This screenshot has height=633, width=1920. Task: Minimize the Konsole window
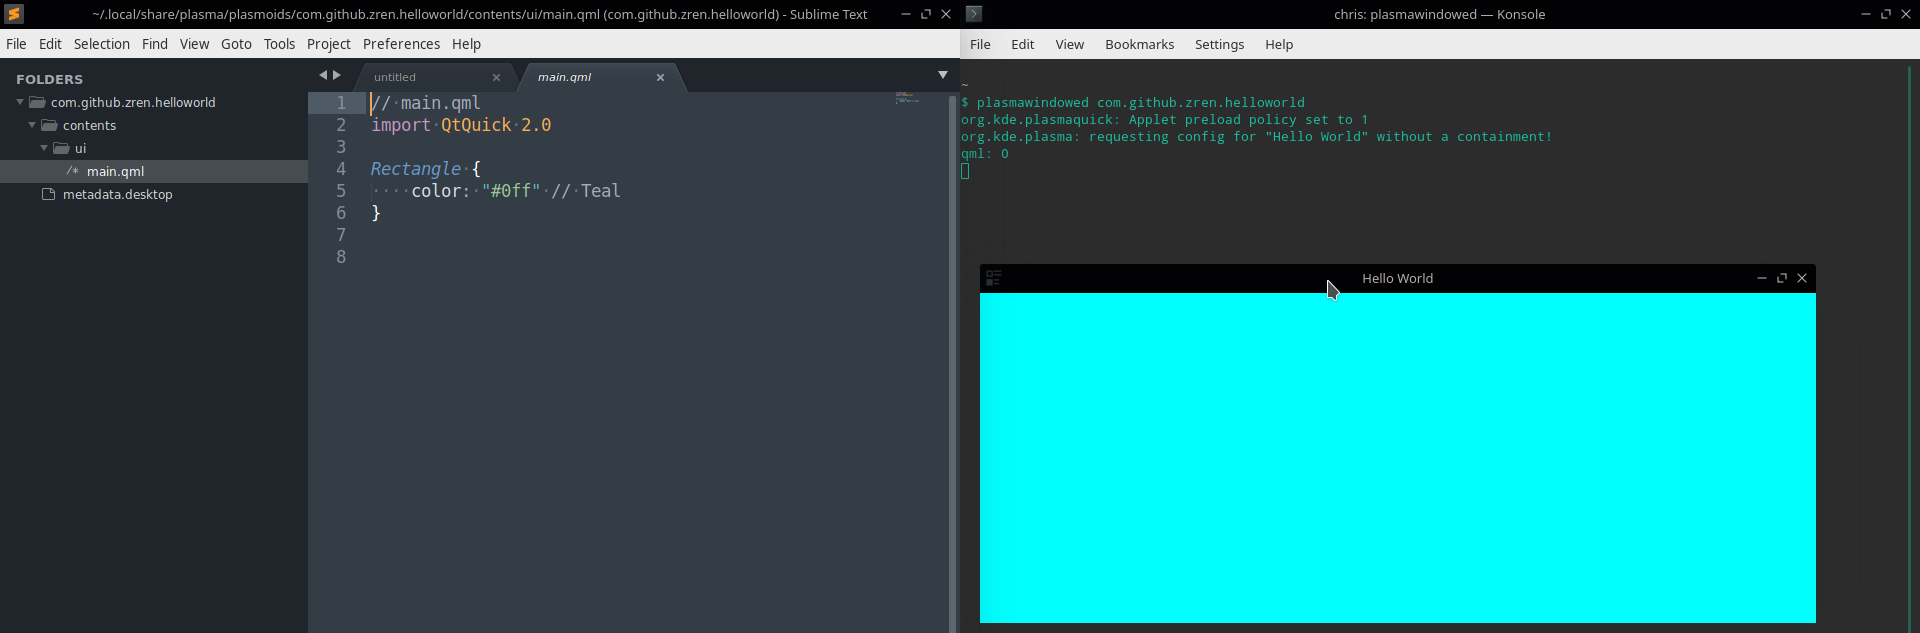1866,14
